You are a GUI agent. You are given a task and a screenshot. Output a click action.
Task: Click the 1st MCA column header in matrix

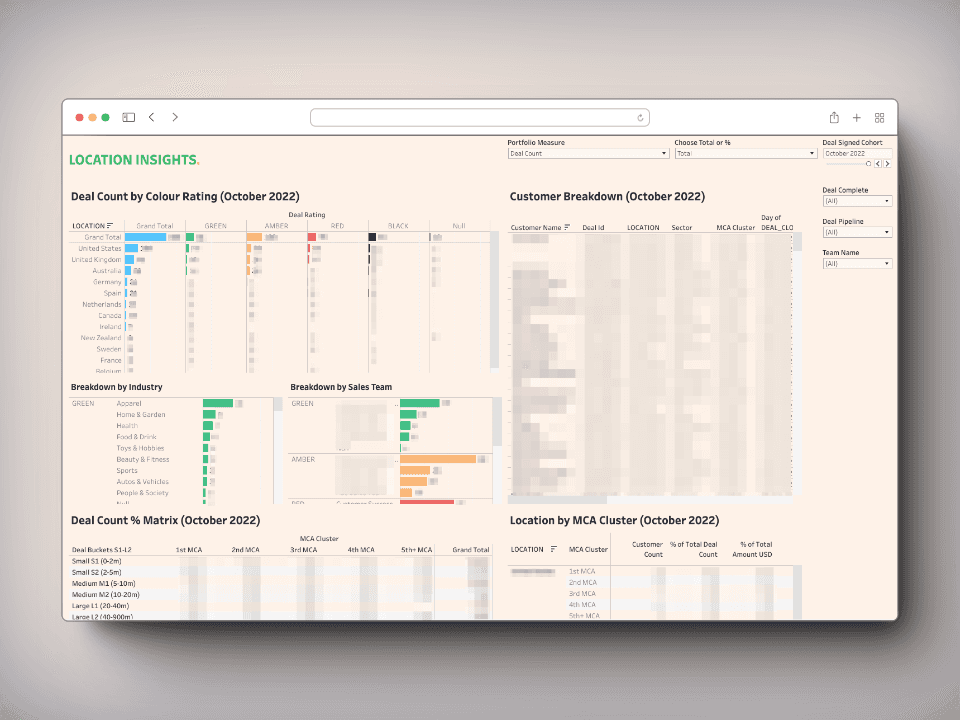pyautogui.click(x=189, y=550)
